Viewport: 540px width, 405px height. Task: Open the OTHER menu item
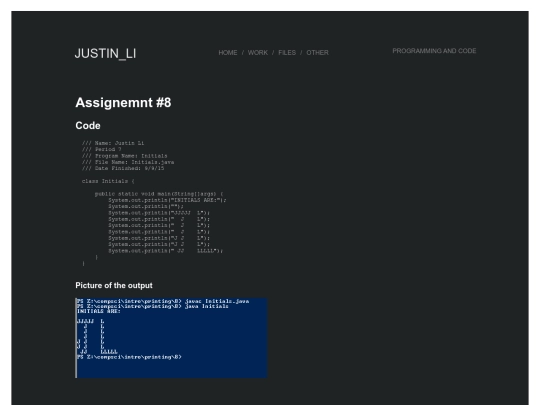pos(317,53)
